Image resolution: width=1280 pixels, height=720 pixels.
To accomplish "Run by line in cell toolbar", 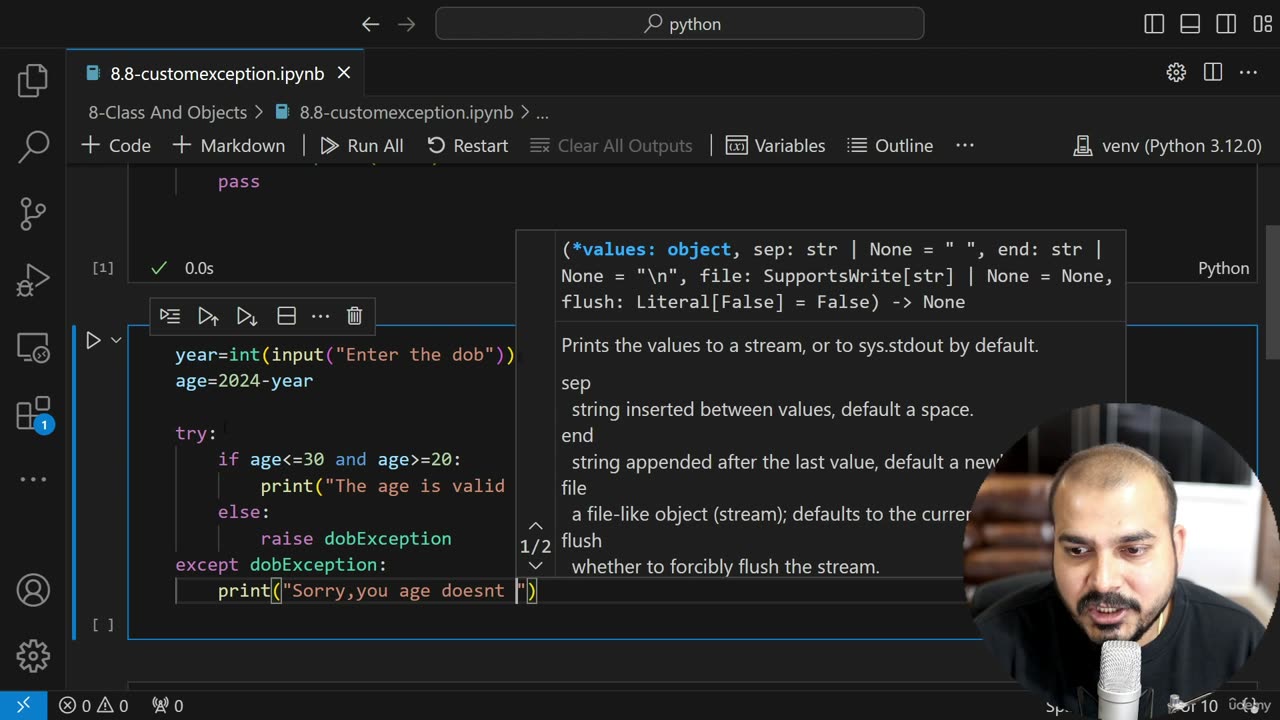I will [x=170, y=316].
